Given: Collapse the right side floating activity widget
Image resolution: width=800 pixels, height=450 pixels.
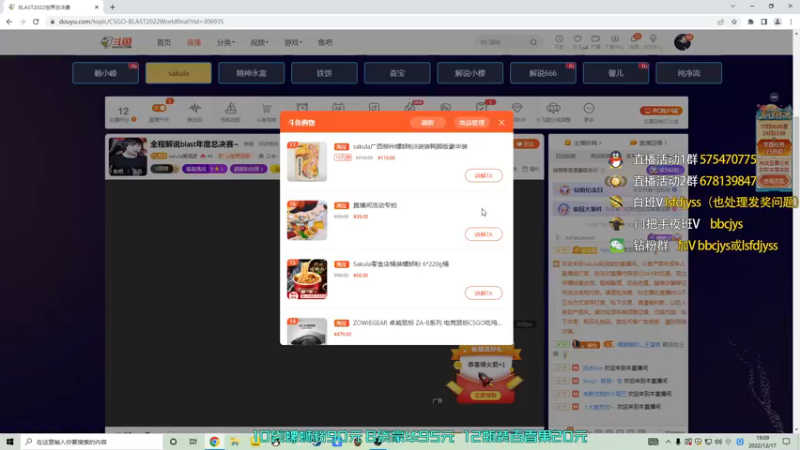Looking at the screenshot, I should point(774,97).
